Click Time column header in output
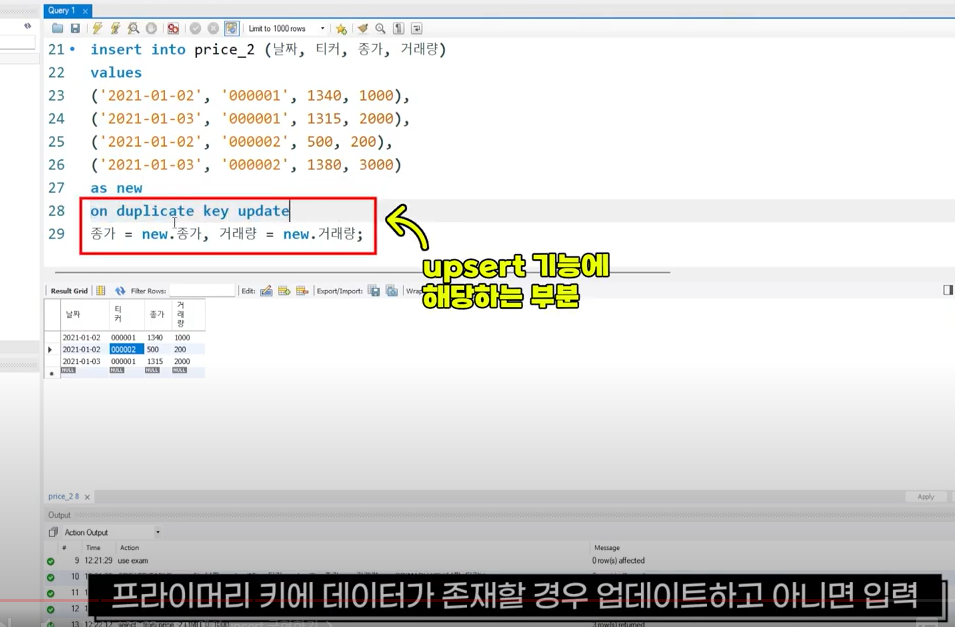 (93, 548)
